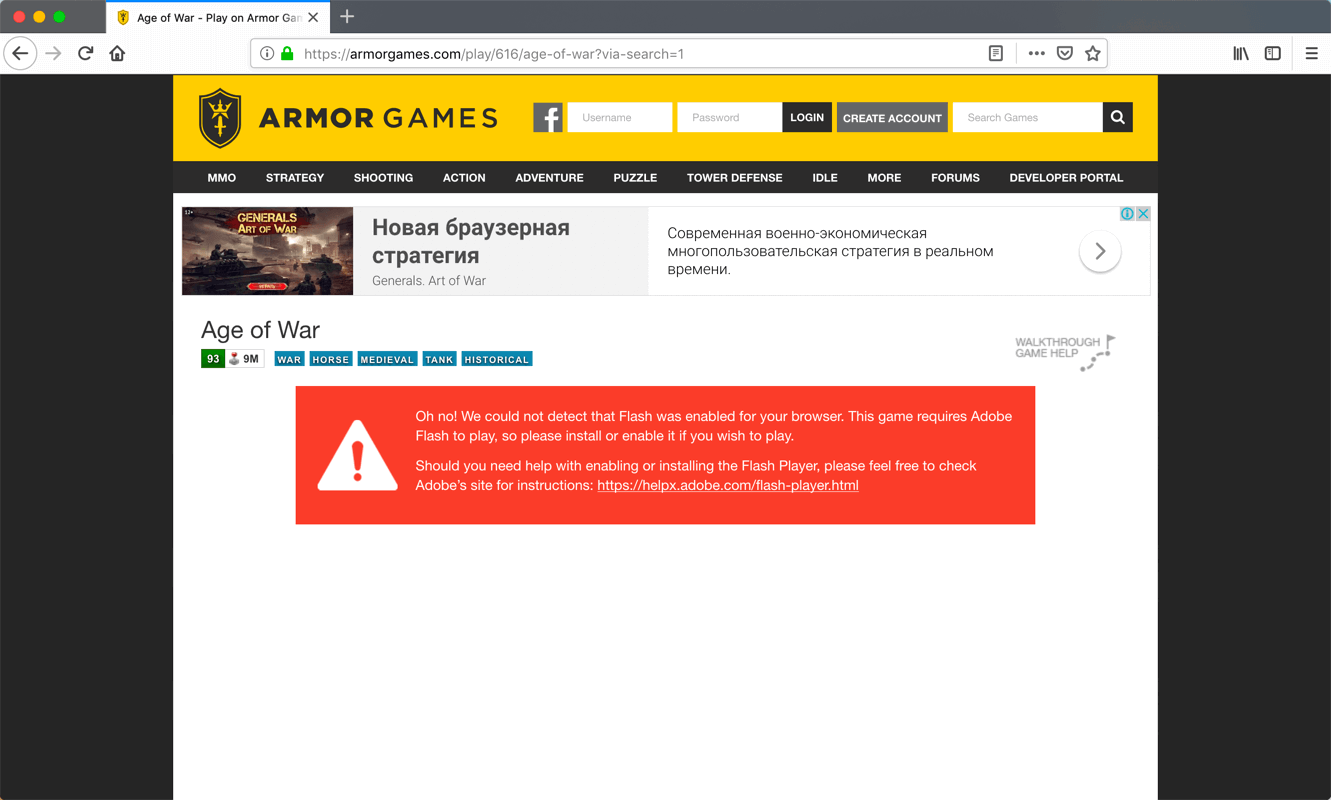Image resolution: width=1331 pixels, height=800 pixels.
Task: Open the MORE games category dropdown
Action: coord(884,178)
